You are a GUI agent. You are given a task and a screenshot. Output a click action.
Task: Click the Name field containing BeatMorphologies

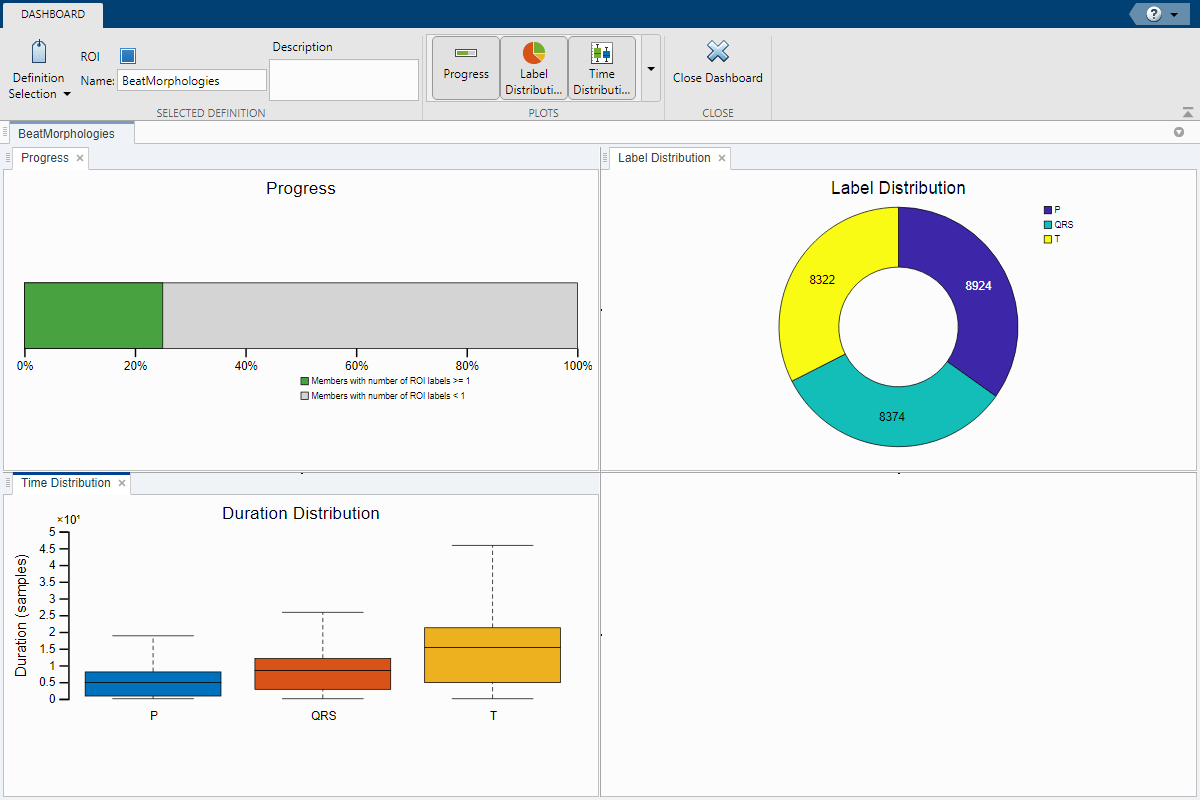click(192, 81)
